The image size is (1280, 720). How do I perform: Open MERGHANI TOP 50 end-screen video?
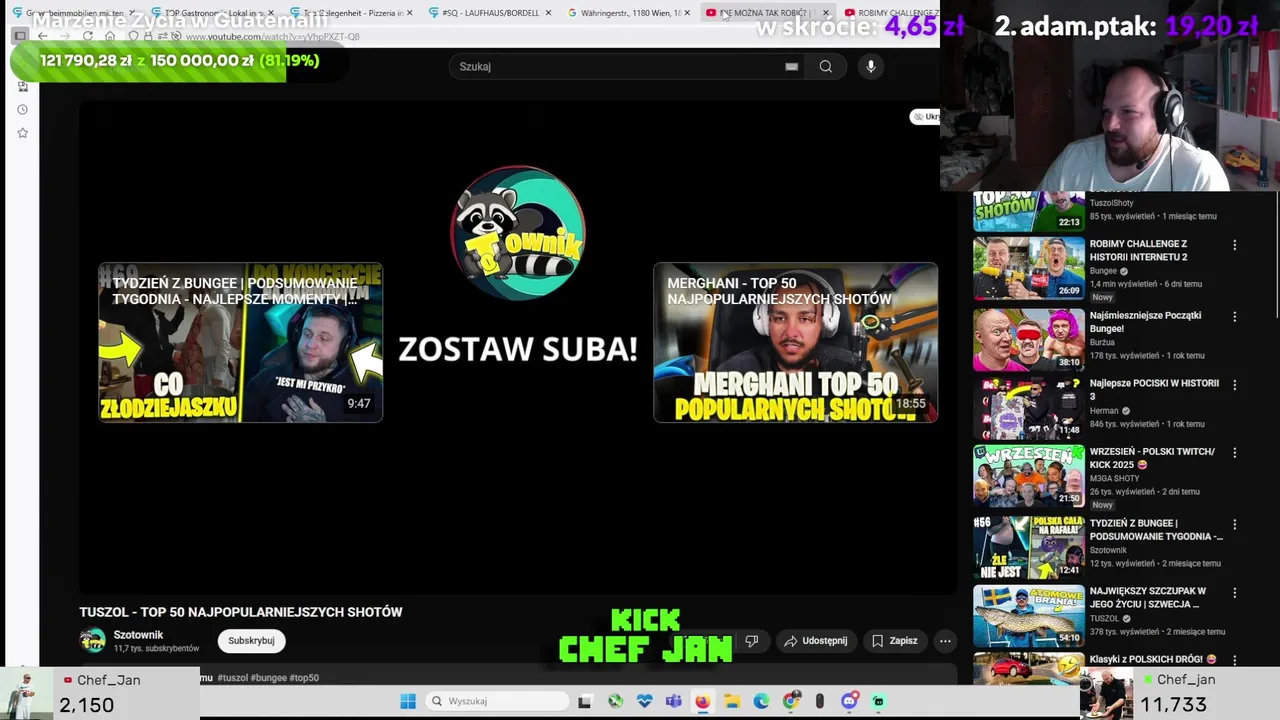(795, 342)
